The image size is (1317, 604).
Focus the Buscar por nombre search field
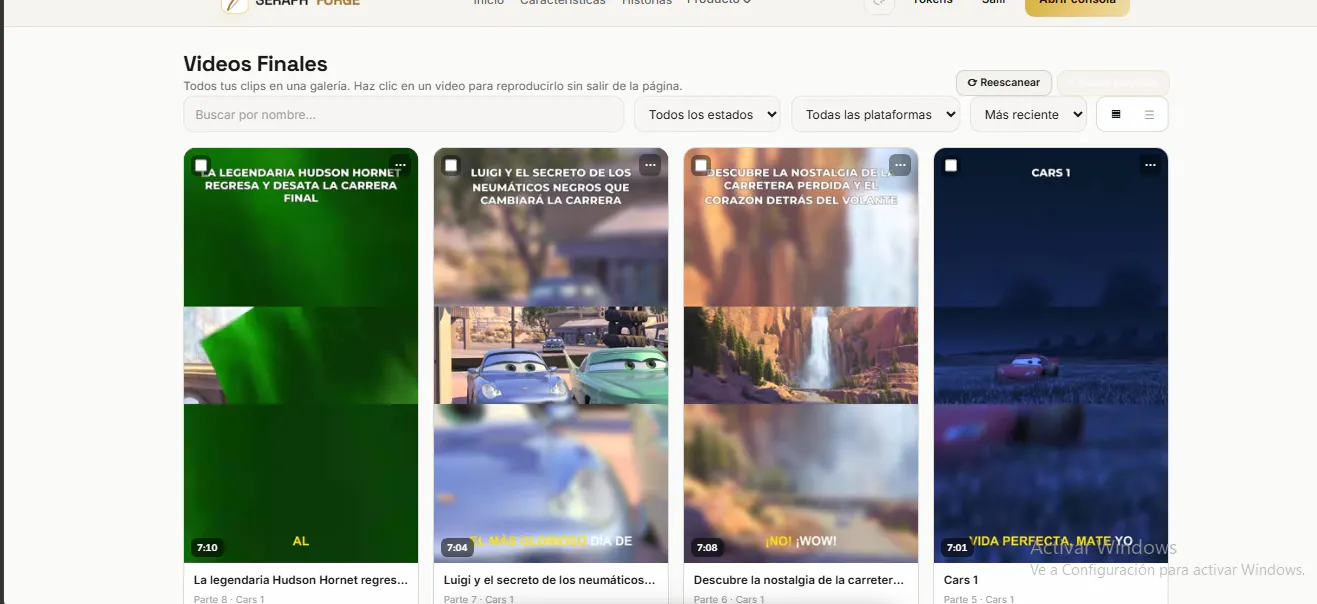(404, 114)
